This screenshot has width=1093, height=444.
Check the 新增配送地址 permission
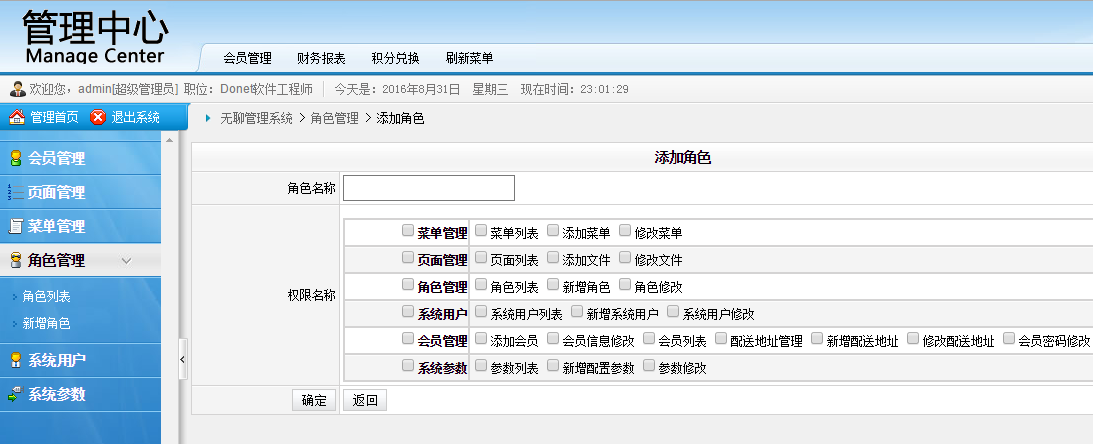pos(817,338)
